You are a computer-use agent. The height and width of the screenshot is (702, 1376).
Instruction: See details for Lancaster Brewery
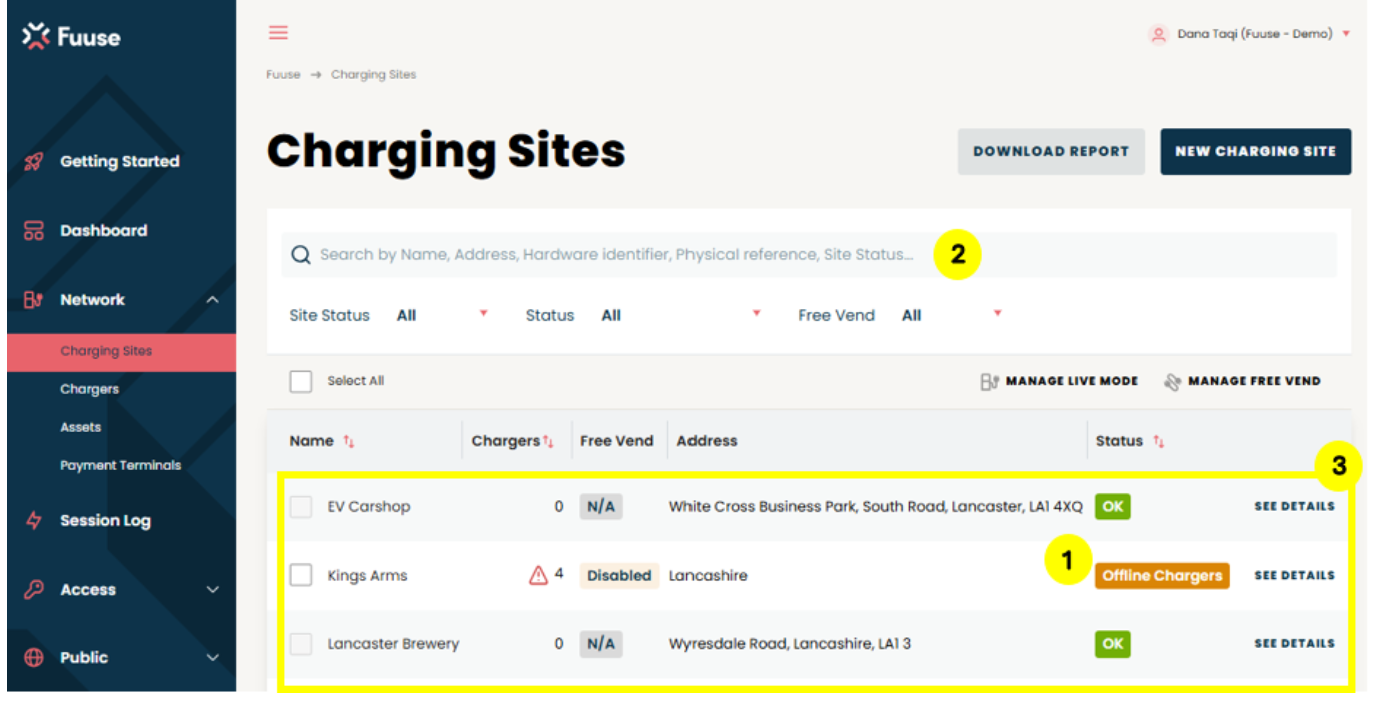1295,644
